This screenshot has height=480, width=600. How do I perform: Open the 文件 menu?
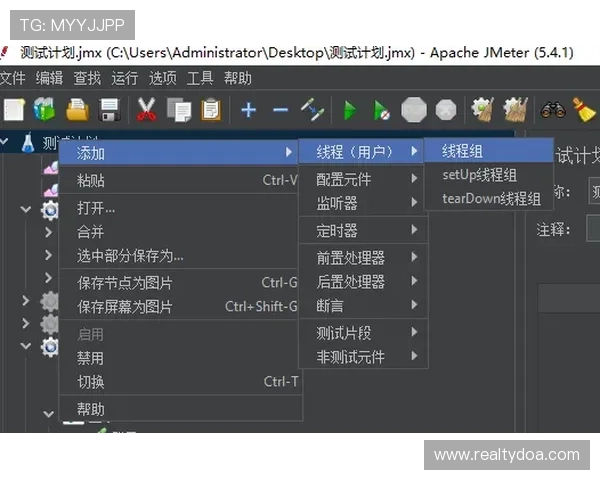coord(12,78)
